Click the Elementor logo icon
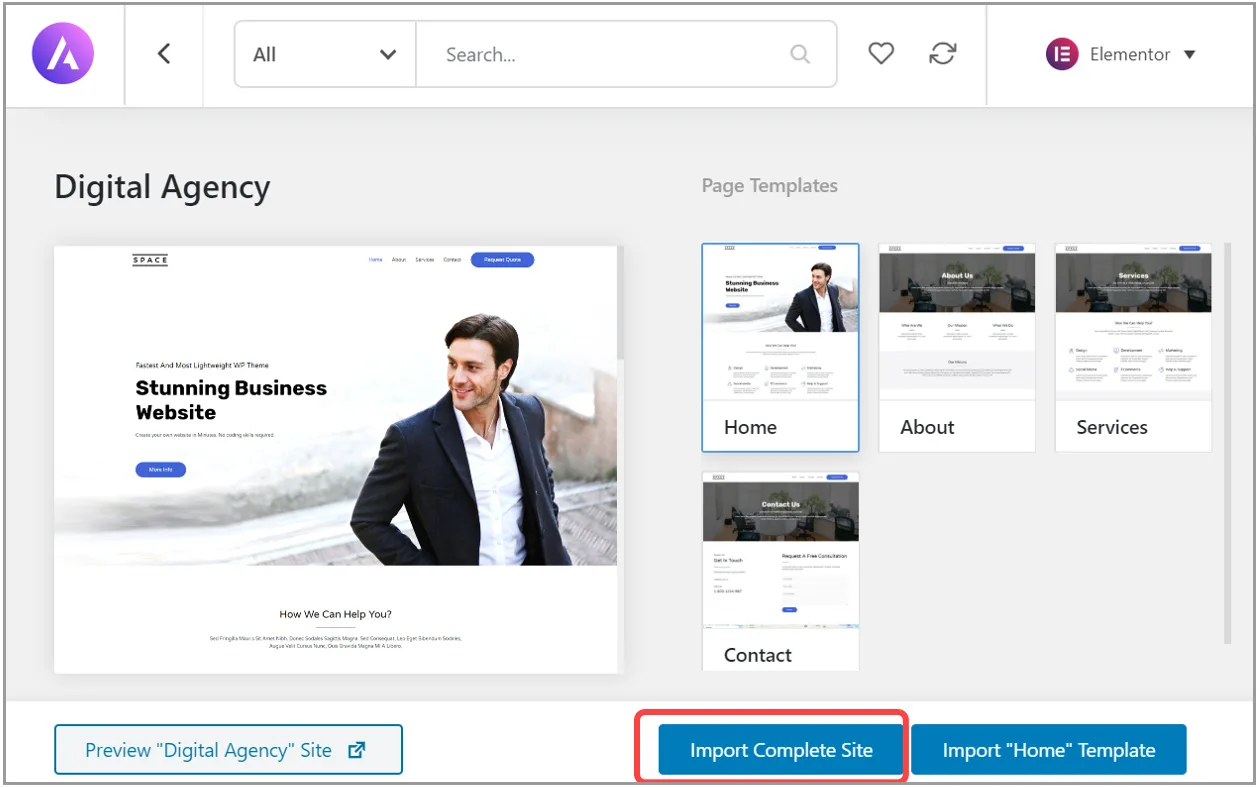The height and width of the screenshot is (787, 1260). click(1062, 54)
